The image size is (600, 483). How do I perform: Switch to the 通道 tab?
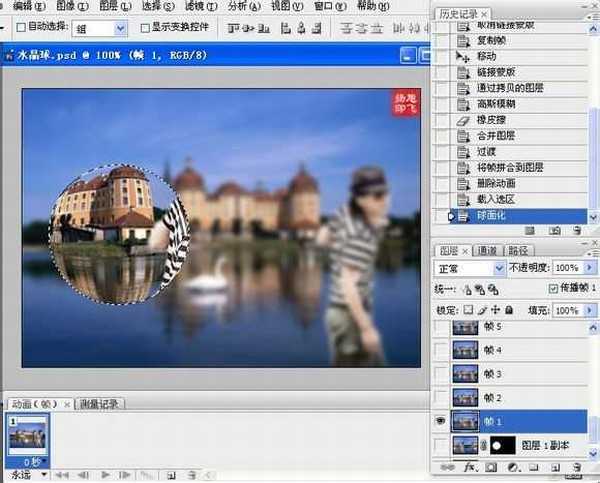tap(487, 250)
